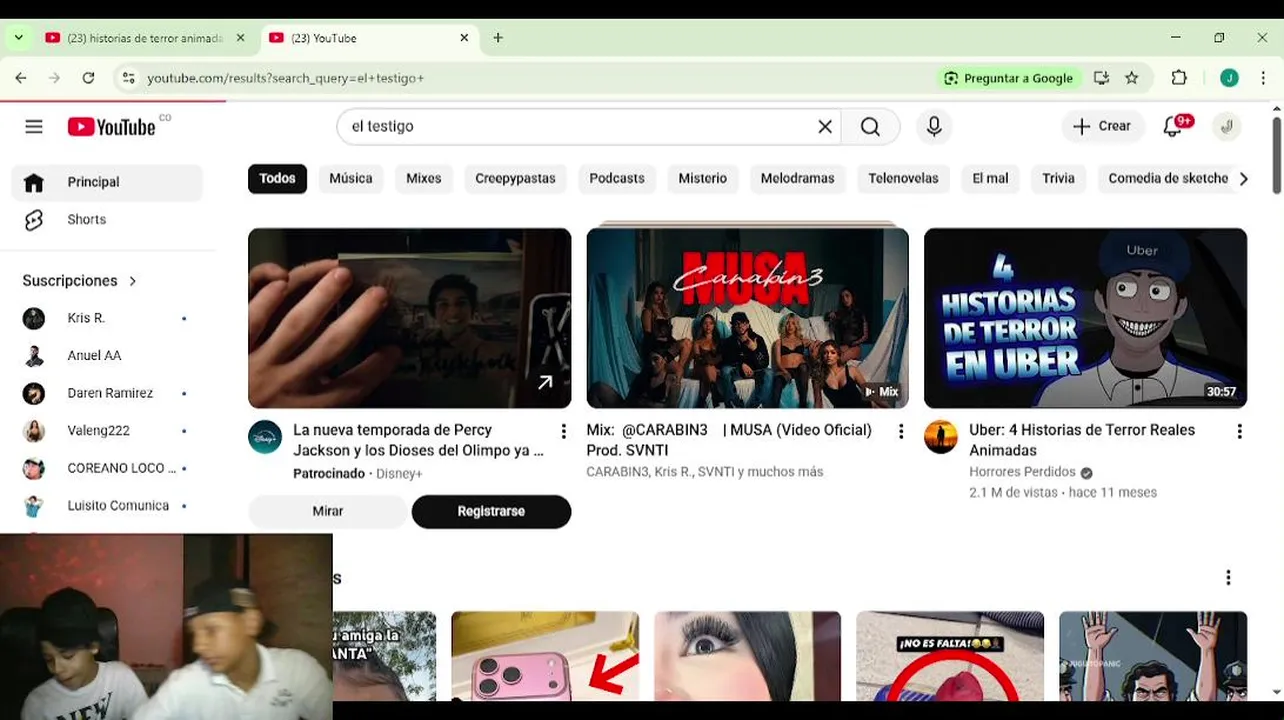Open the pink iPhone Short thumbnail
Viewport: 1284px width, 720px height.
coord(545,656)
